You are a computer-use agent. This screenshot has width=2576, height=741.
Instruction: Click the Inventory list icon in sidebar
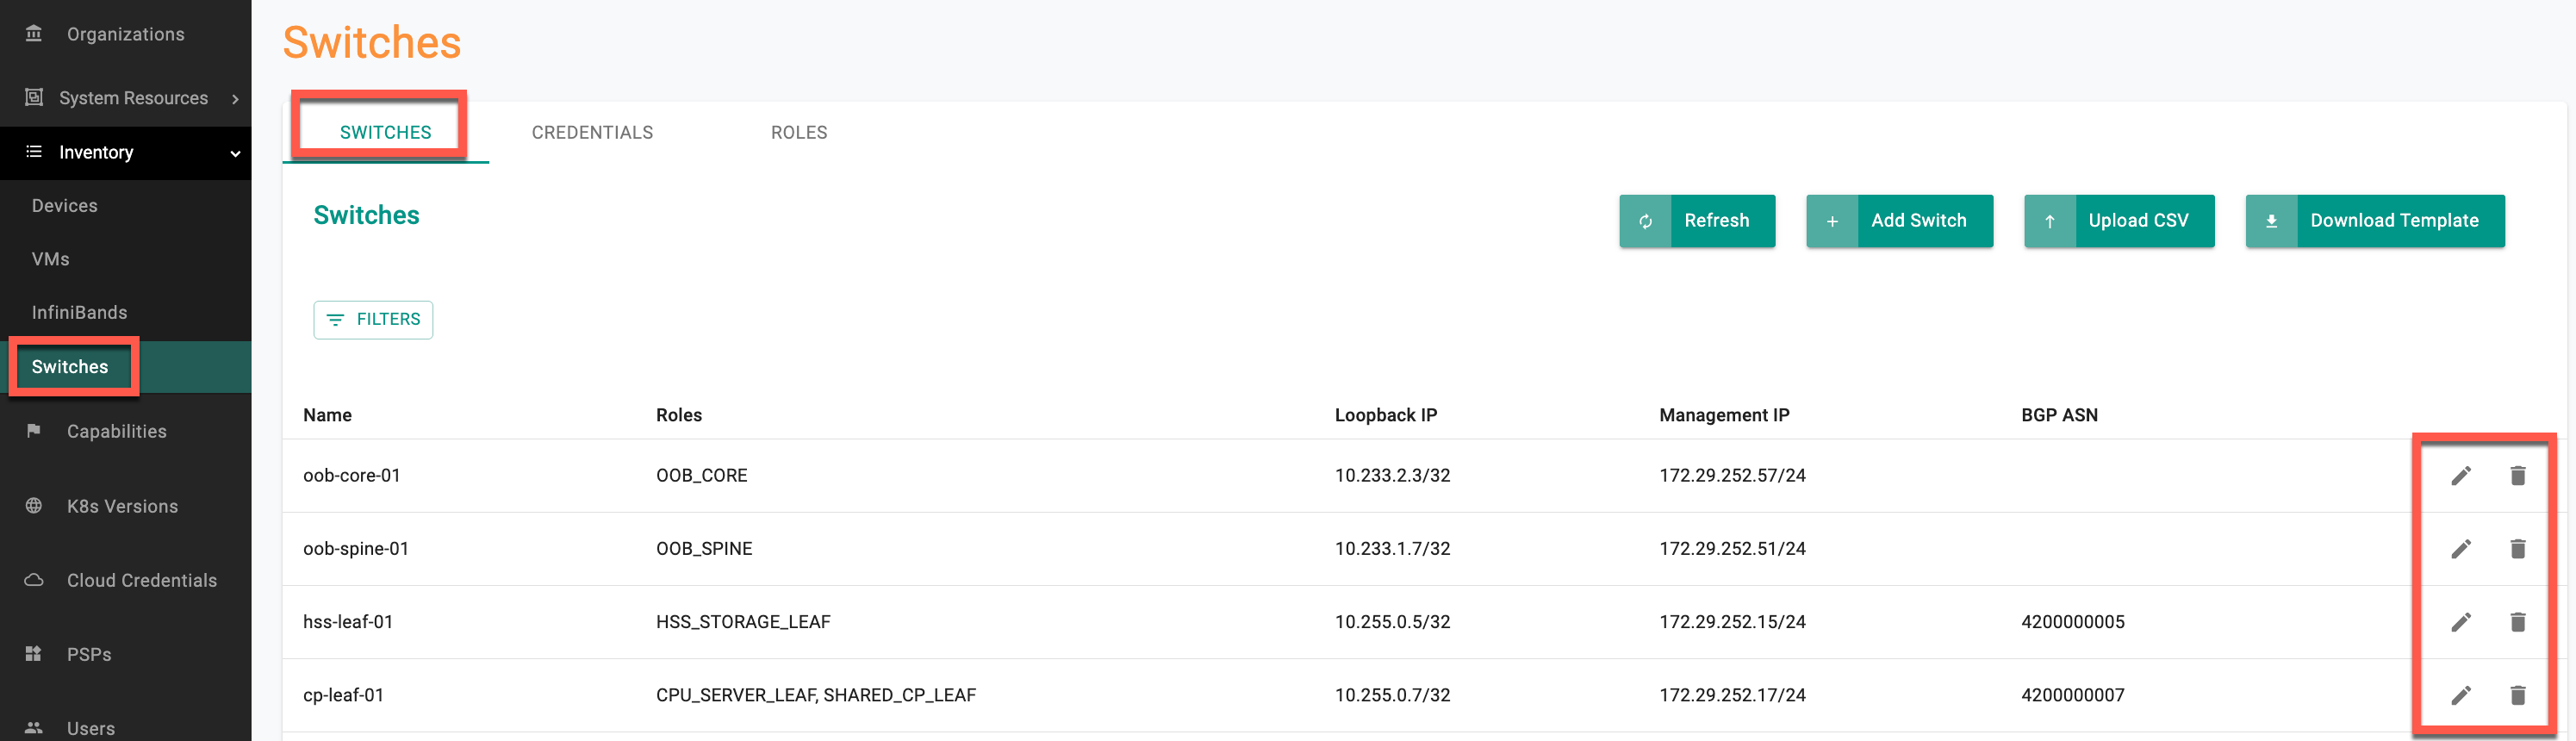click(x=34, y=152)
